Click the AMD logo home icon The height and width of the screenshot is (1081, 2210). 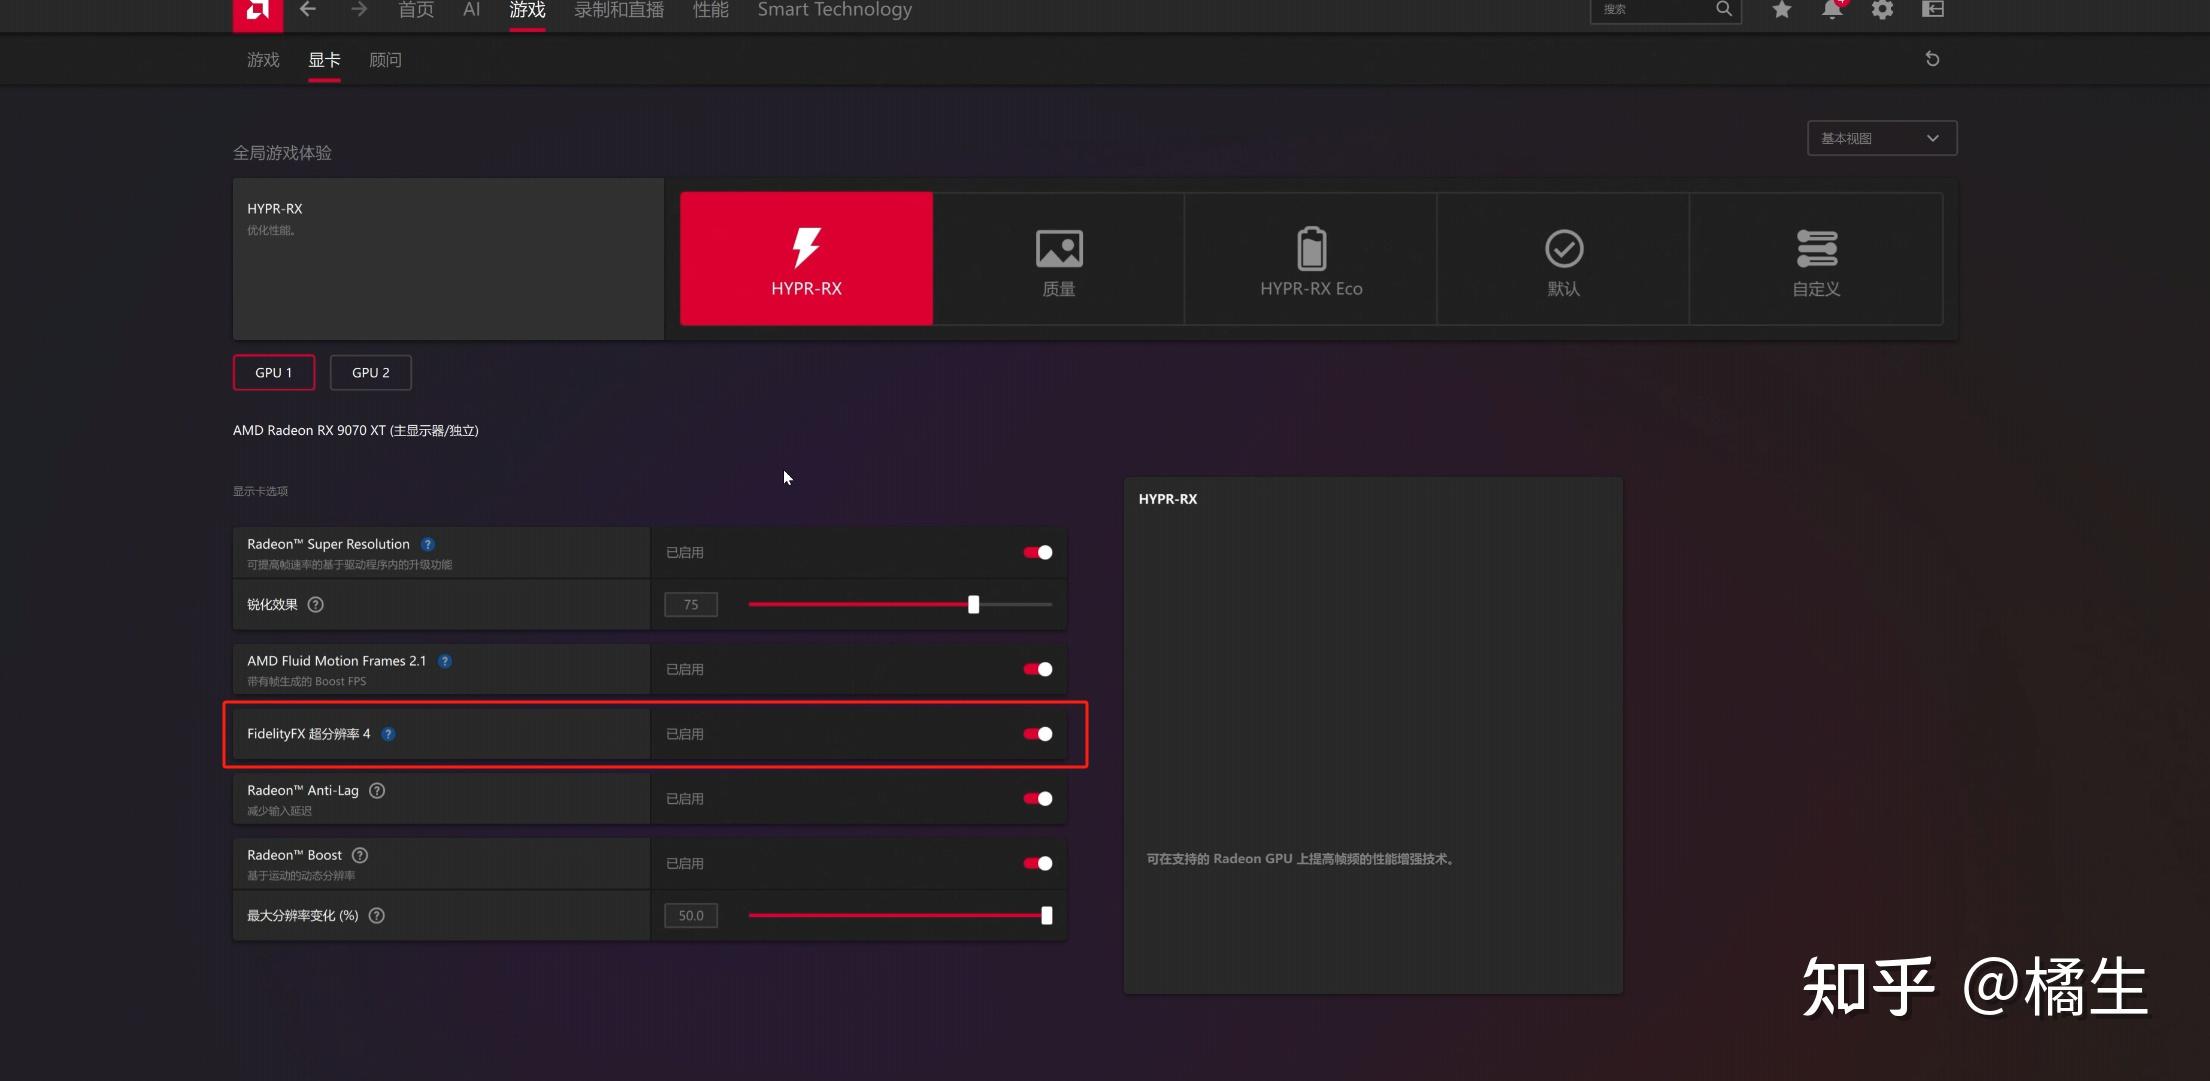pos(257,11)
